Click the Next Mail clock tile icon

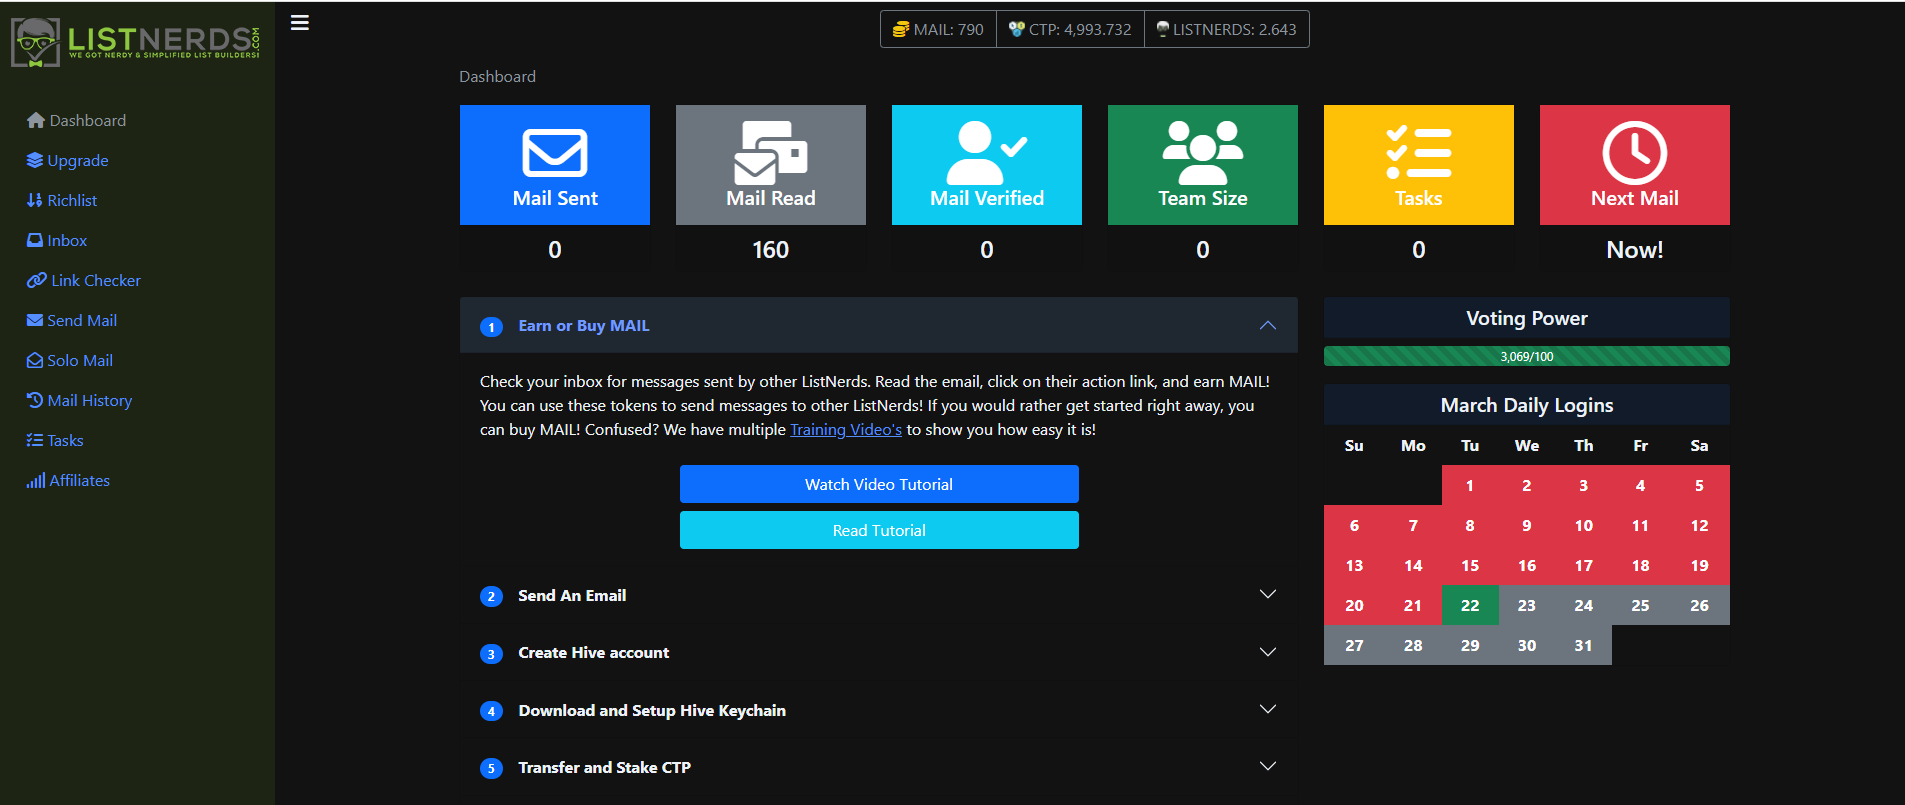(x=1635, y=153)
